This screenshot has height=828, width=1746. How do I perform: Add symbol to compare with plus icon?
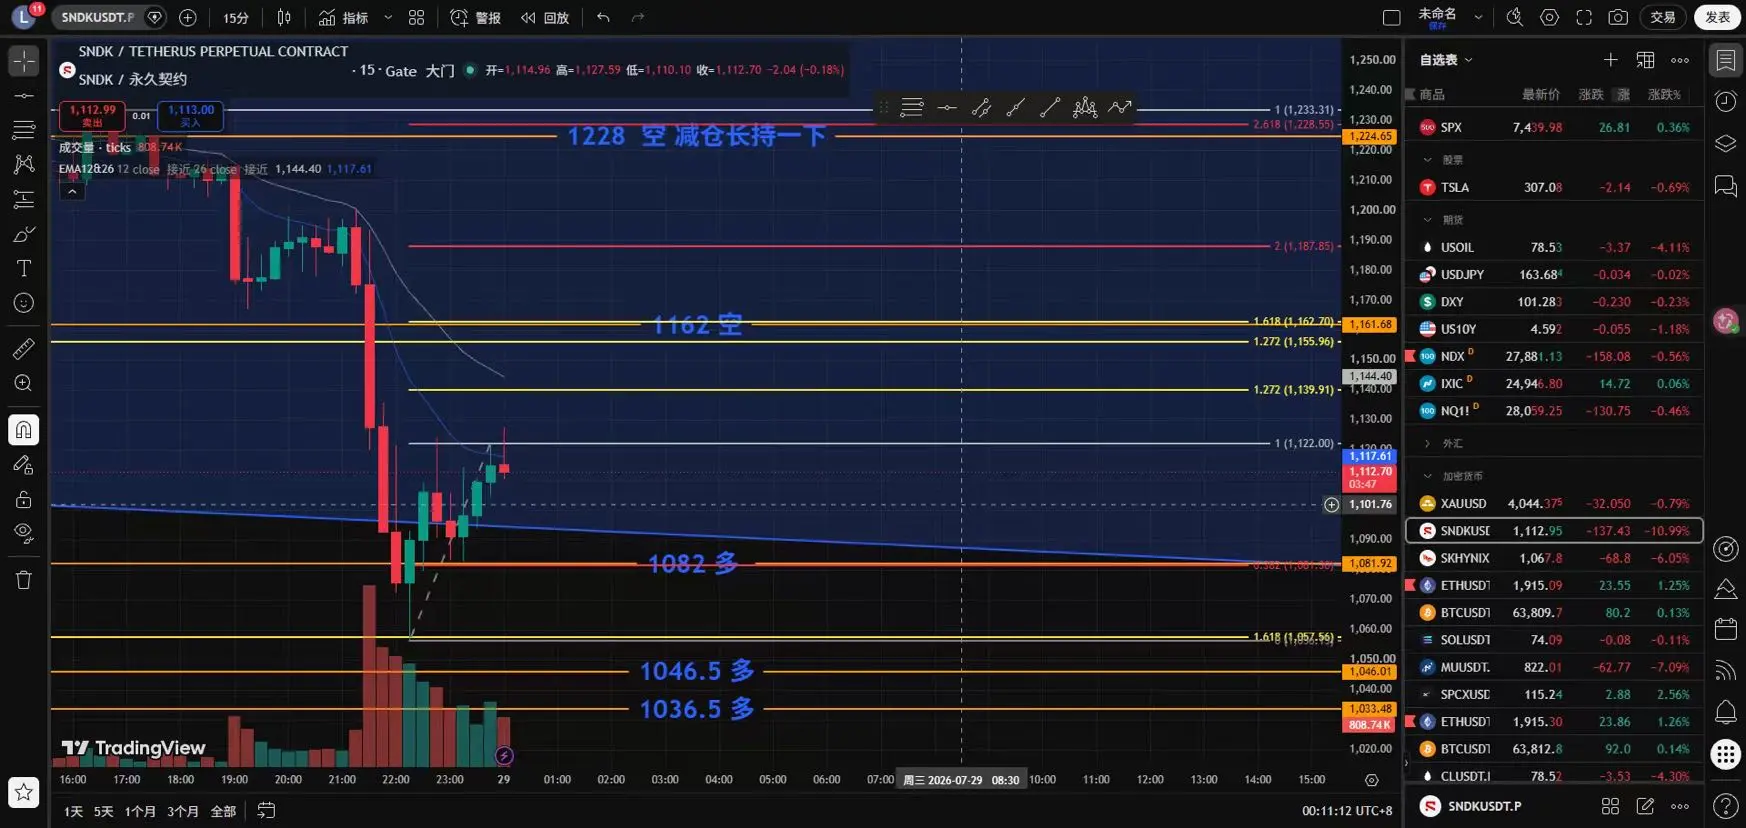(187, 17)
